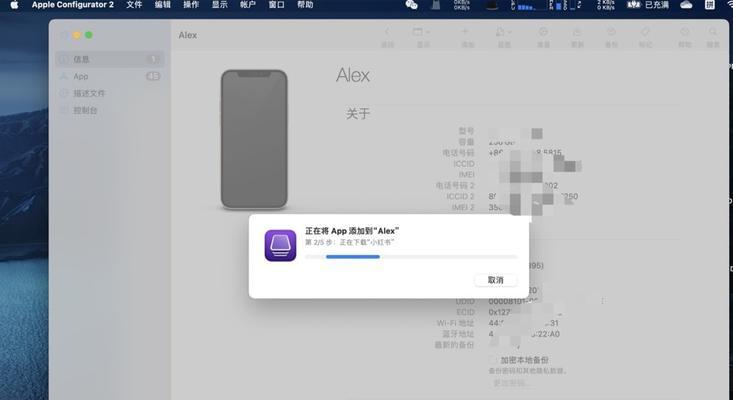Click the Prepare (准备) toolbar icon

(x=543, y=33)
